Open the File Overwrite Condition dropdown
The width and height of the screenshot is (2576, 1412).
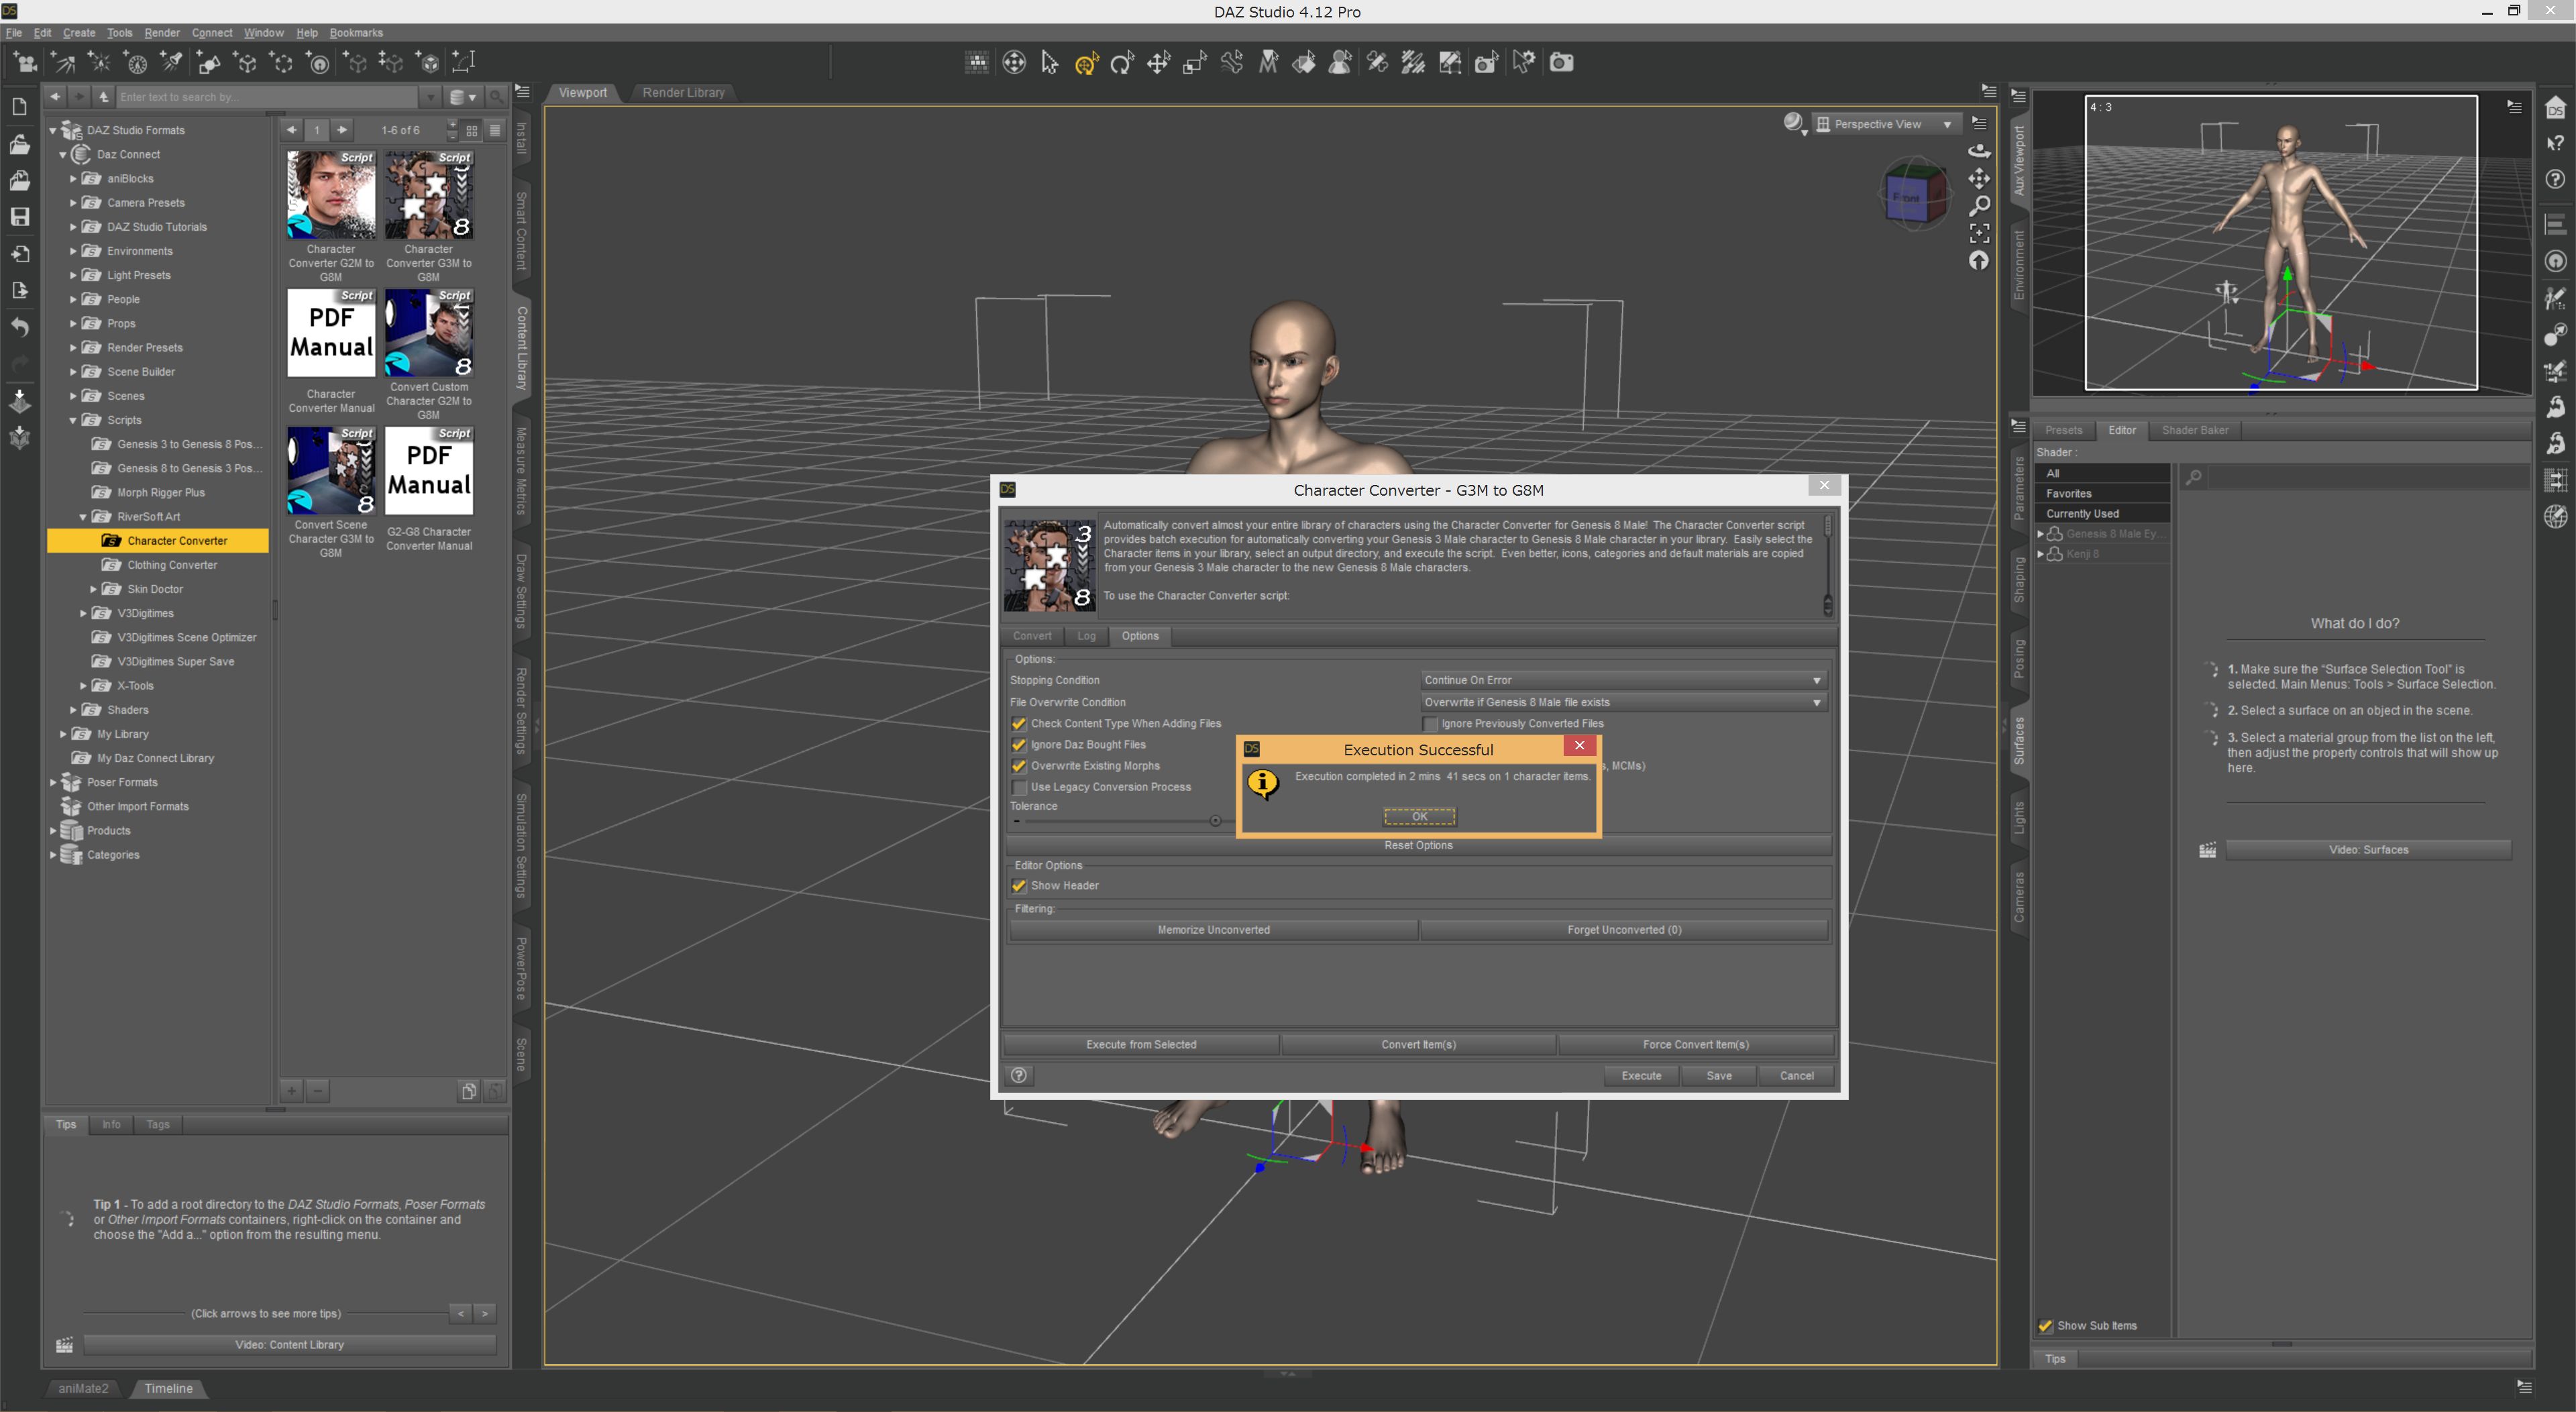click(x=1623, y=702)
